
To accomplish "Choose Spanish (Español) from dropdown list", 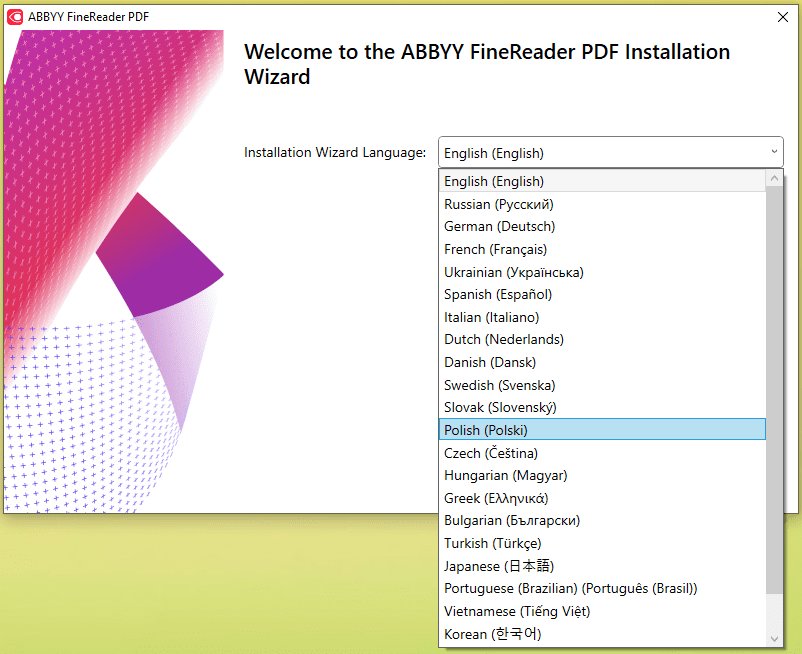I will [x=602, y=295].
